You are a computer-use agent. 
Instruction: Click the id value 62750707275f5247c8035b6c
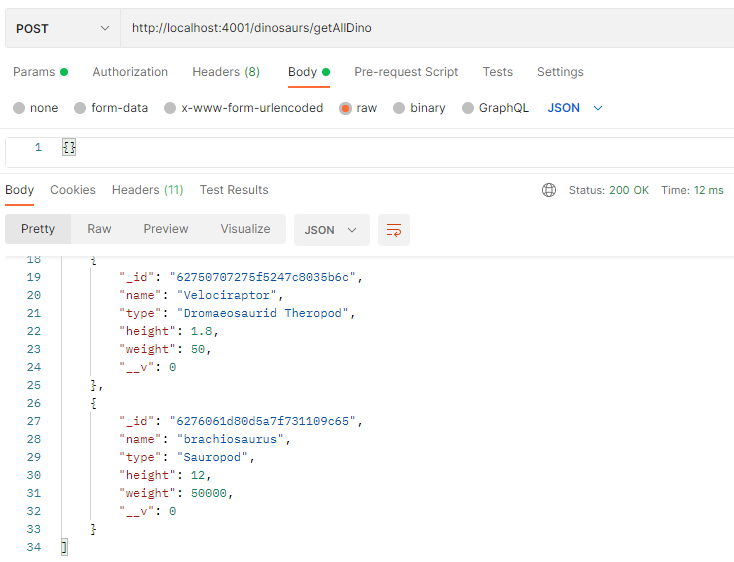tap(263, 277)
